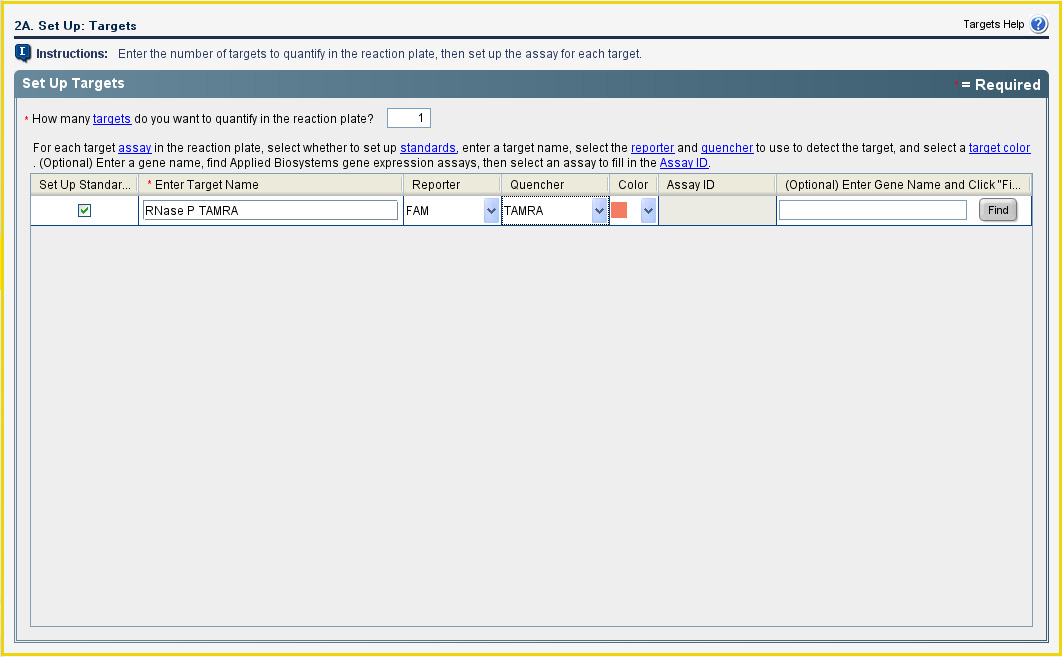1062x657 pixels.
Task: Expand the Quencher dropdown showing TAMRA
Action: click(x=599, y=210)
